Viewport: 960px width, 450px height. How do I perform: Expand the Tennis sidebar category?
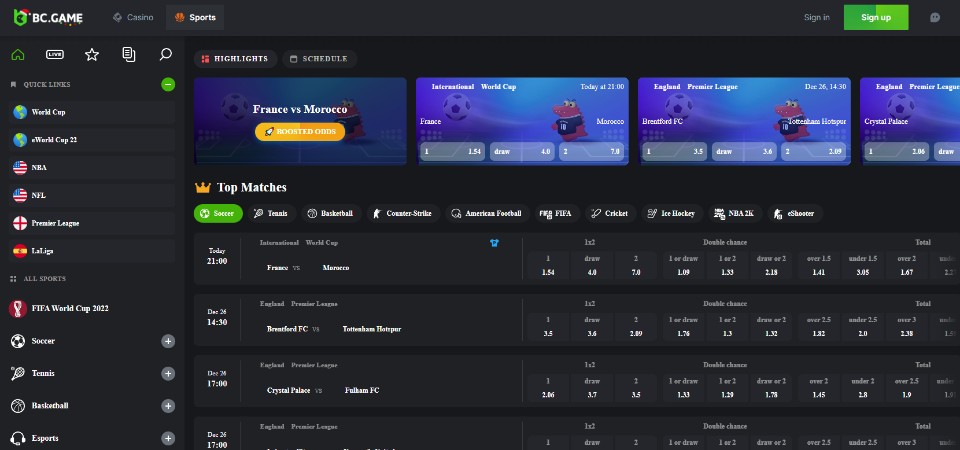pos(168,373)
